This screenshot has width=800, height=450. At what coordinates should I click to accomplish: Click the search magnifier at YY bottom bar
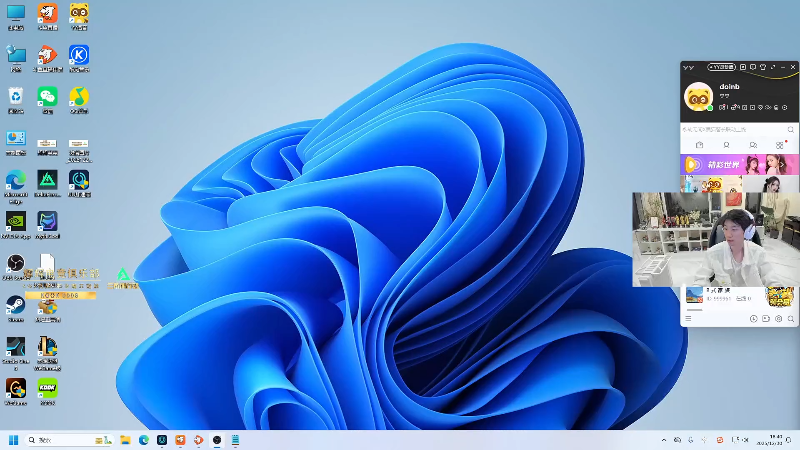791,318
